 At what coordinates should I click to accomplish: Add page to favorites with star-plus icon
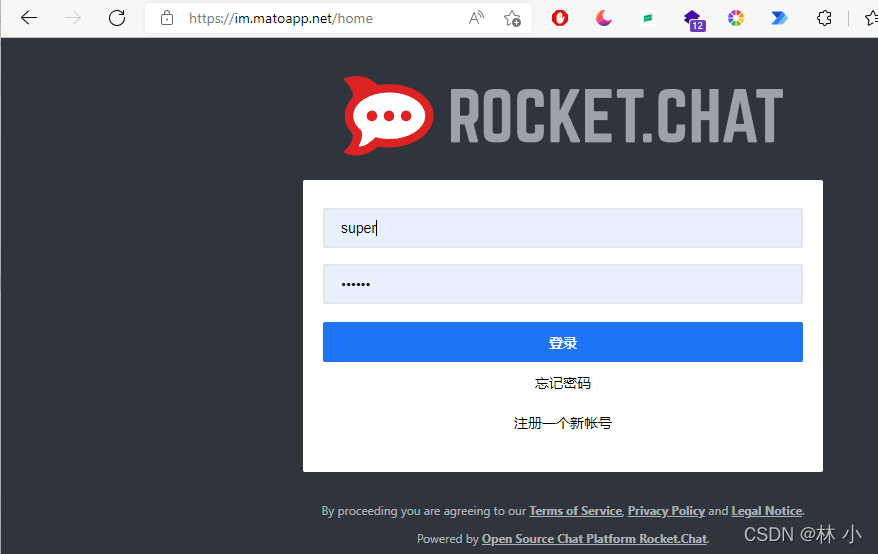tap(512, 18)
